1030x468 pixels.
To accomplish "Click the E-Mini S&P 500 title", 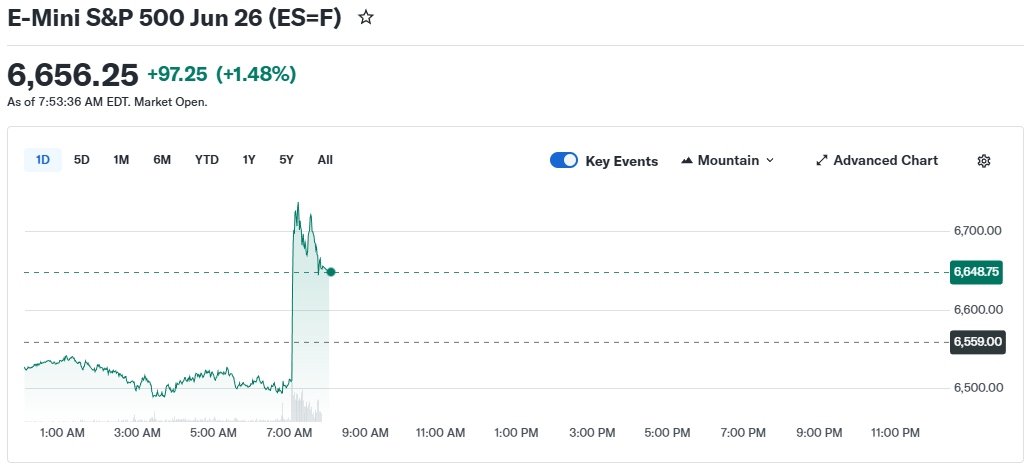I will pyautogui.click(x=174, y=18).
